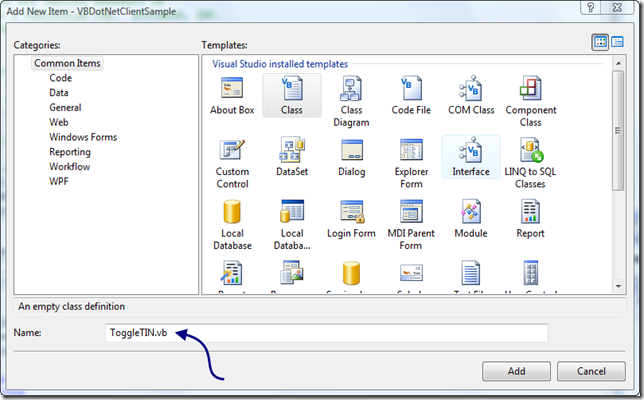Viewport: 644px width, 400px height.
Task: Select the About Box template icon
Action: (232, 88)
